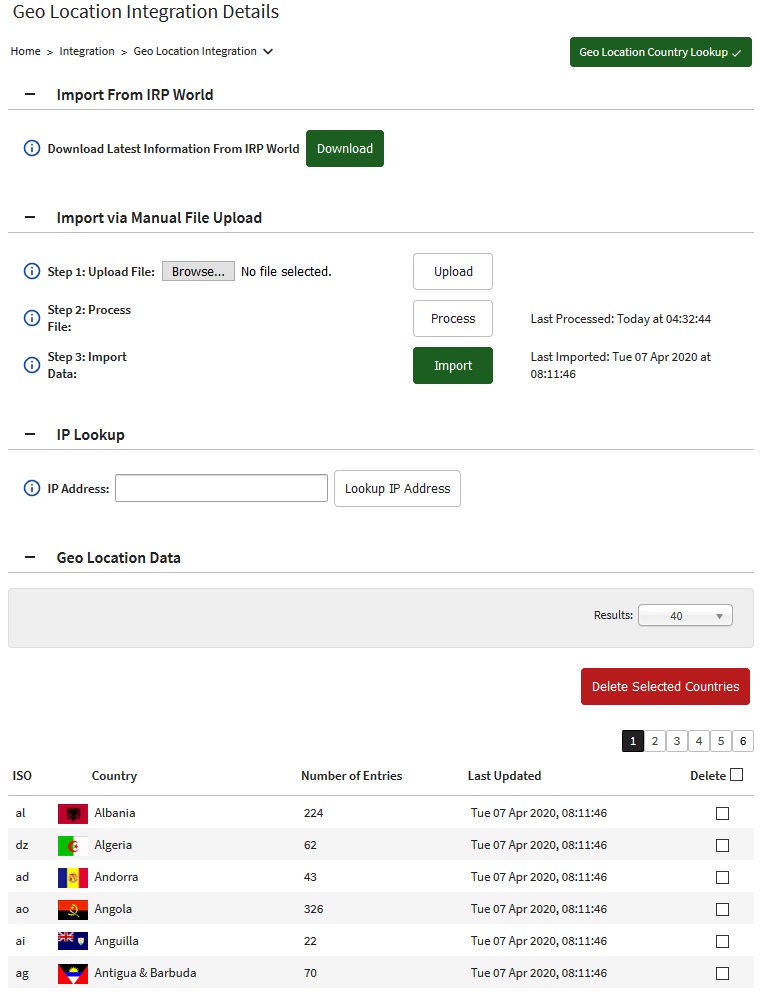Click info icon next to Step 3 Import Data
The image size is (761, 992).
(31, 365)
